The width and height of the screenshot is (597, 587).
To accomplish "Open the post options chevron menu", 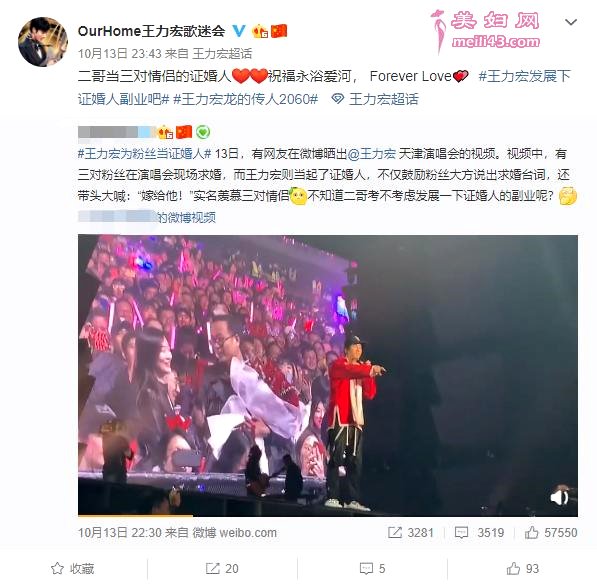I will 570,22.
